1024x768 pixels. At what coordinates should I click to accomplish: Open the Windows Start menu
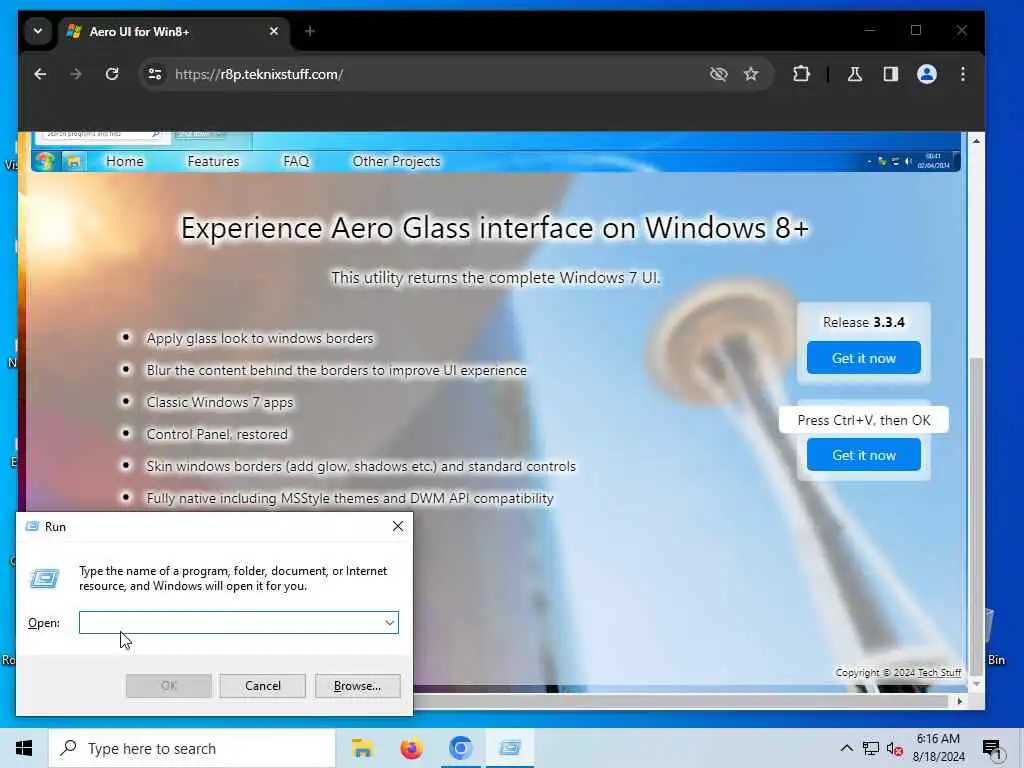(24, 748)
